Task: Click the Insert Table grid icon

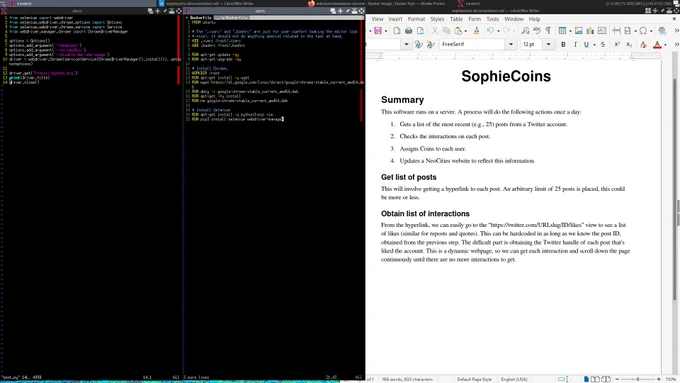Action: (562, 30)
